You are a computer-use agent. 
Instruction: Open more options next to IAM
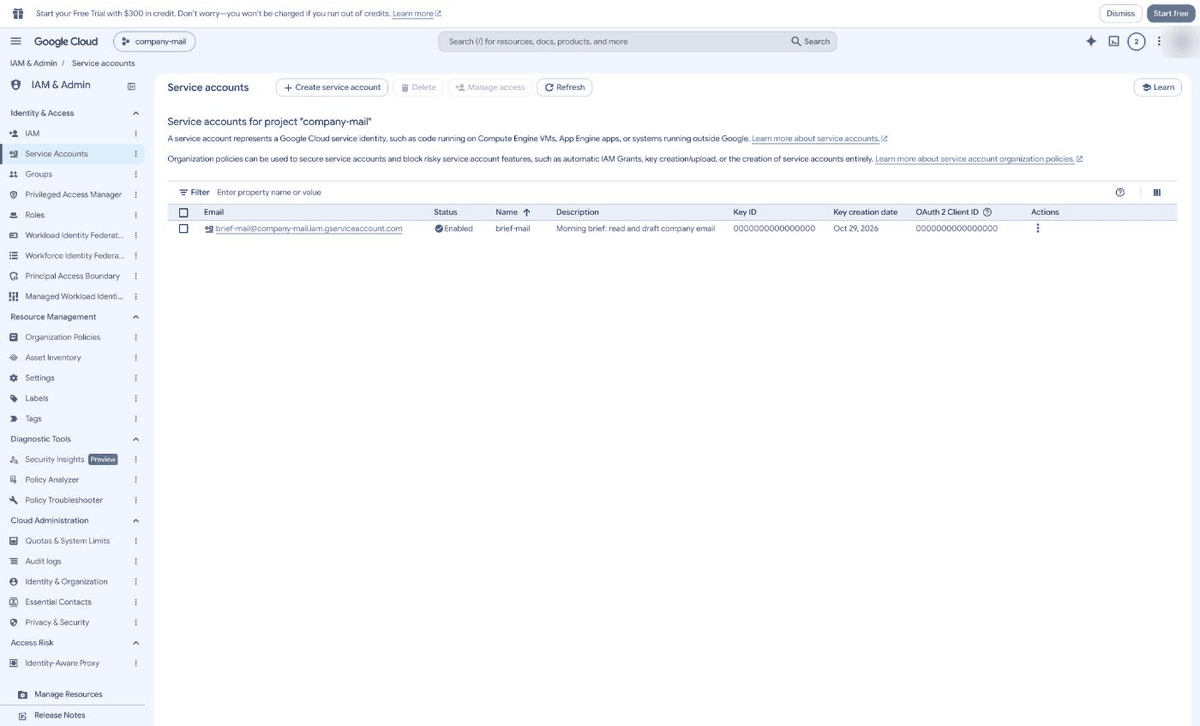[x=136, y=133]
